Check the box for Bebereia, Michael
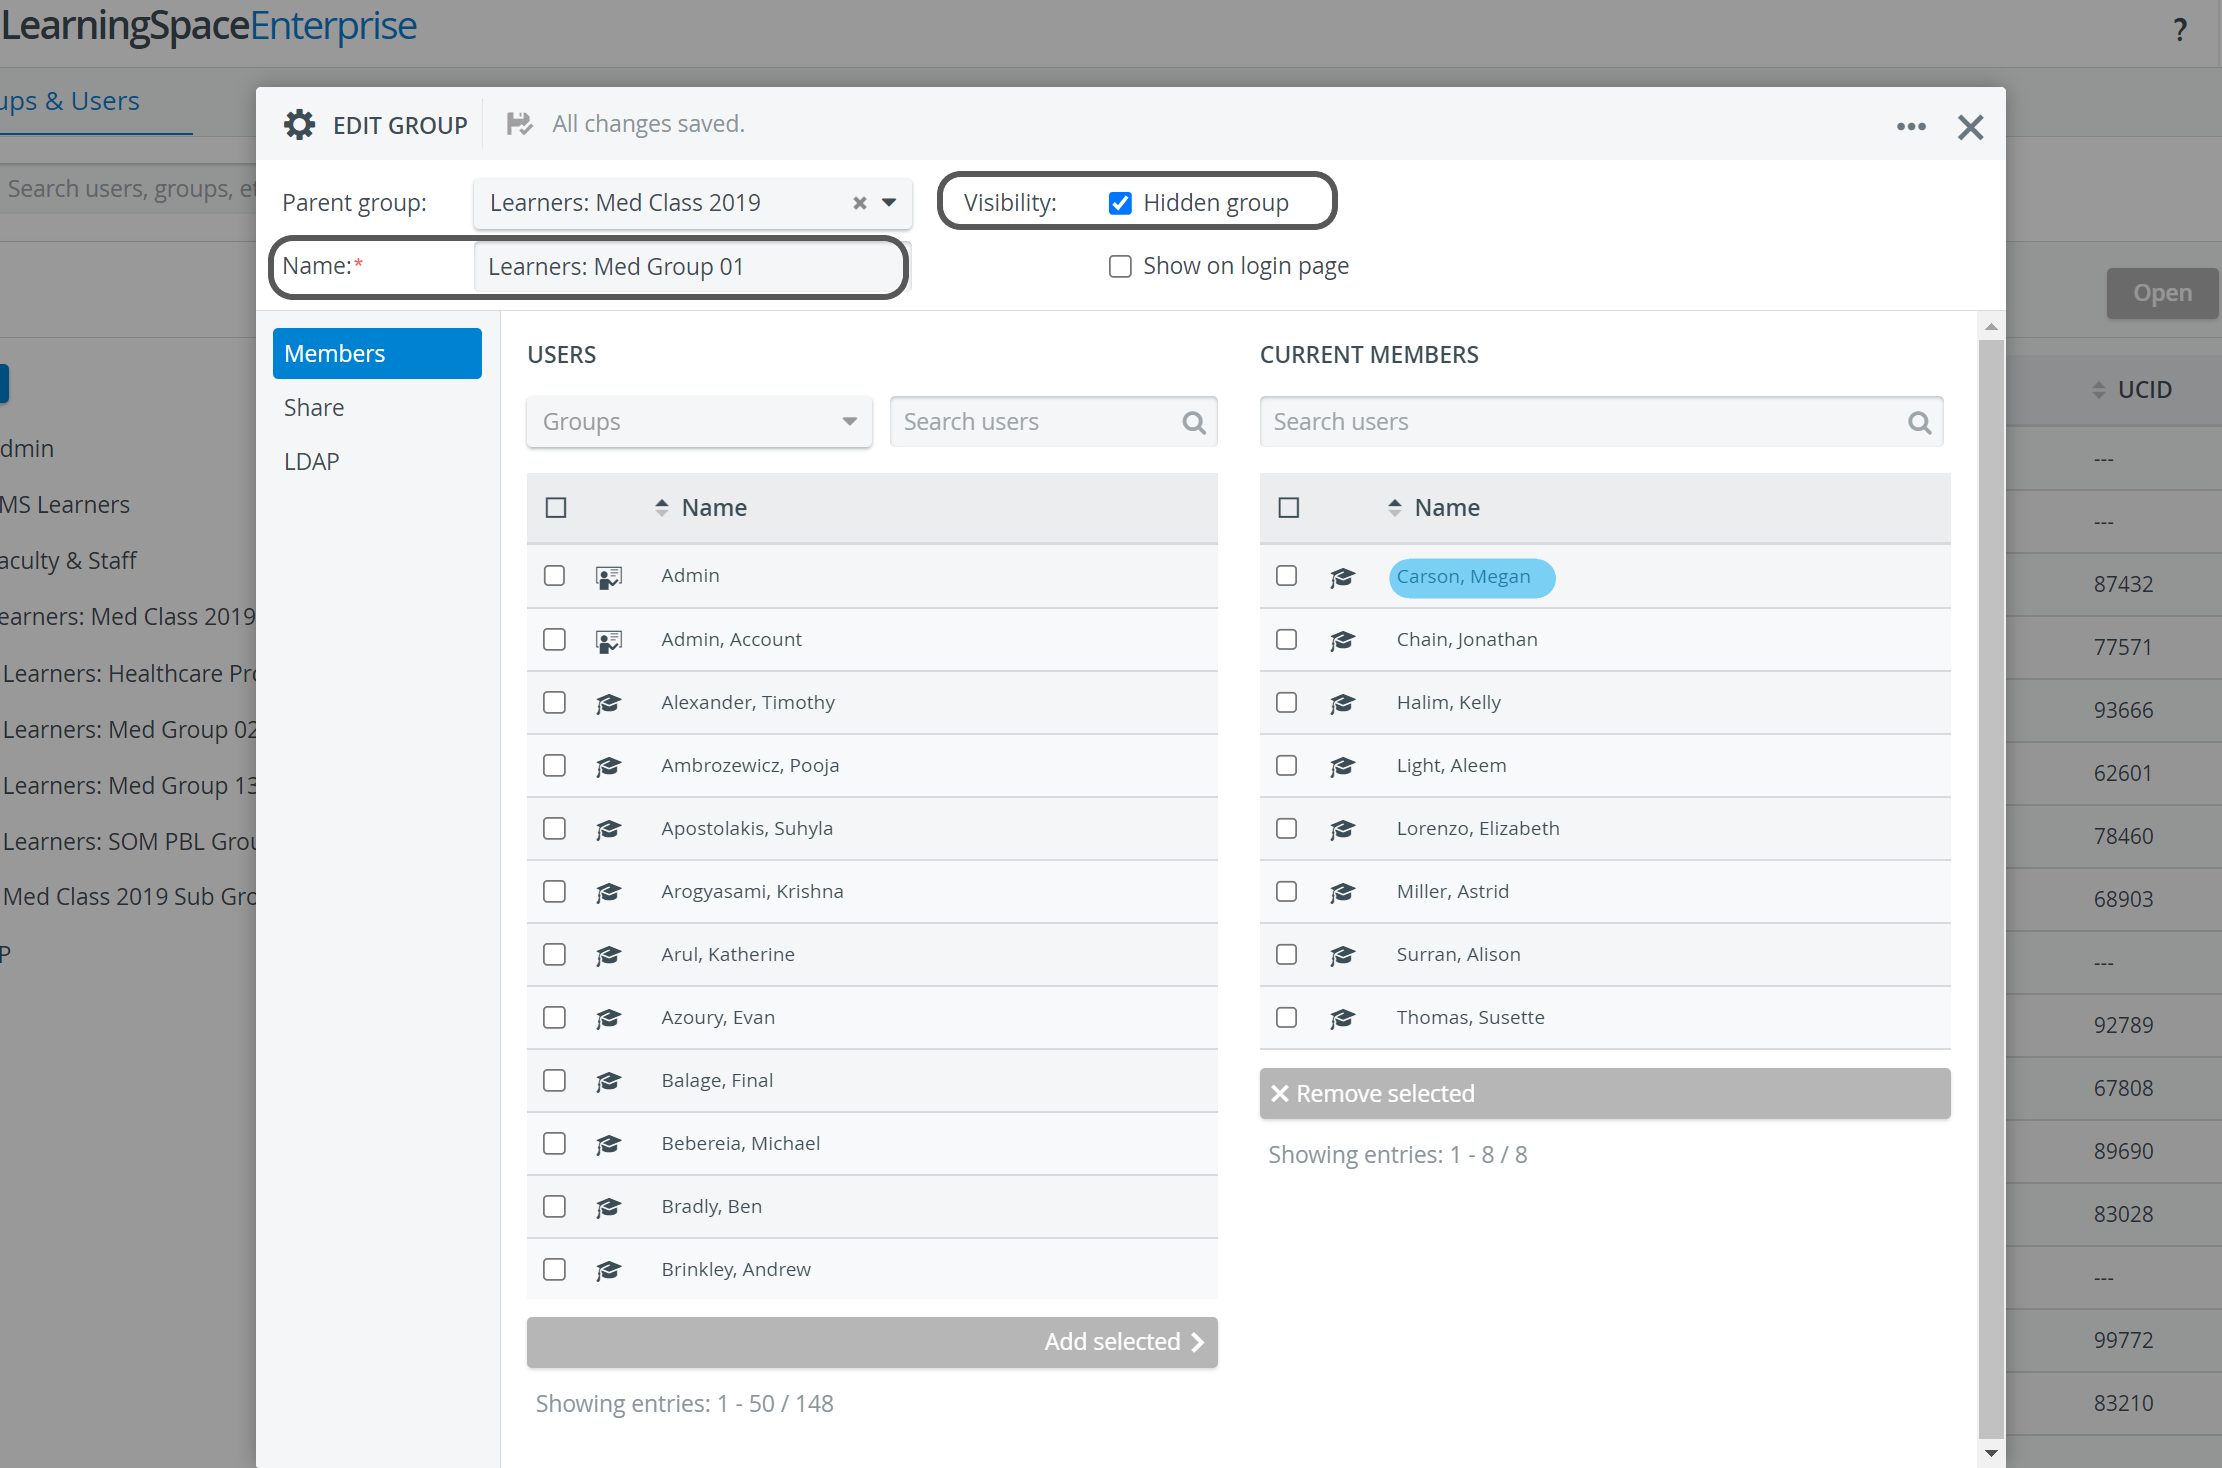2222x1468 pixels. click(554, 1144)
